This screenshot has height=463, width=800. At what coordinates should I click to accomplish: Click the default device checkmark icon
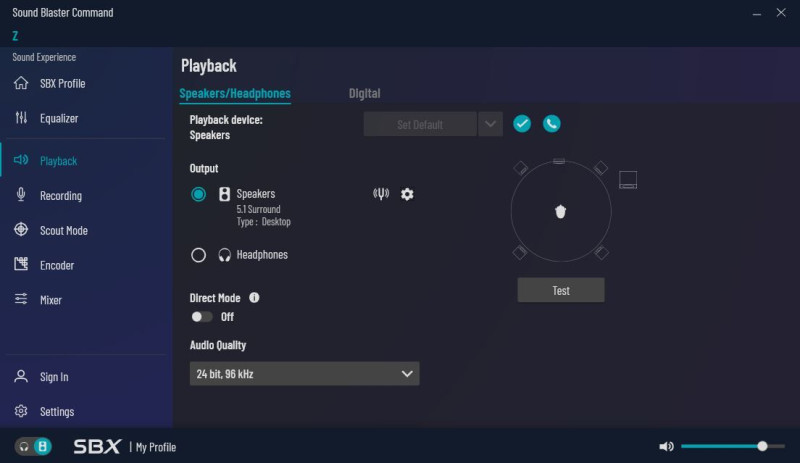pos(522,124)
